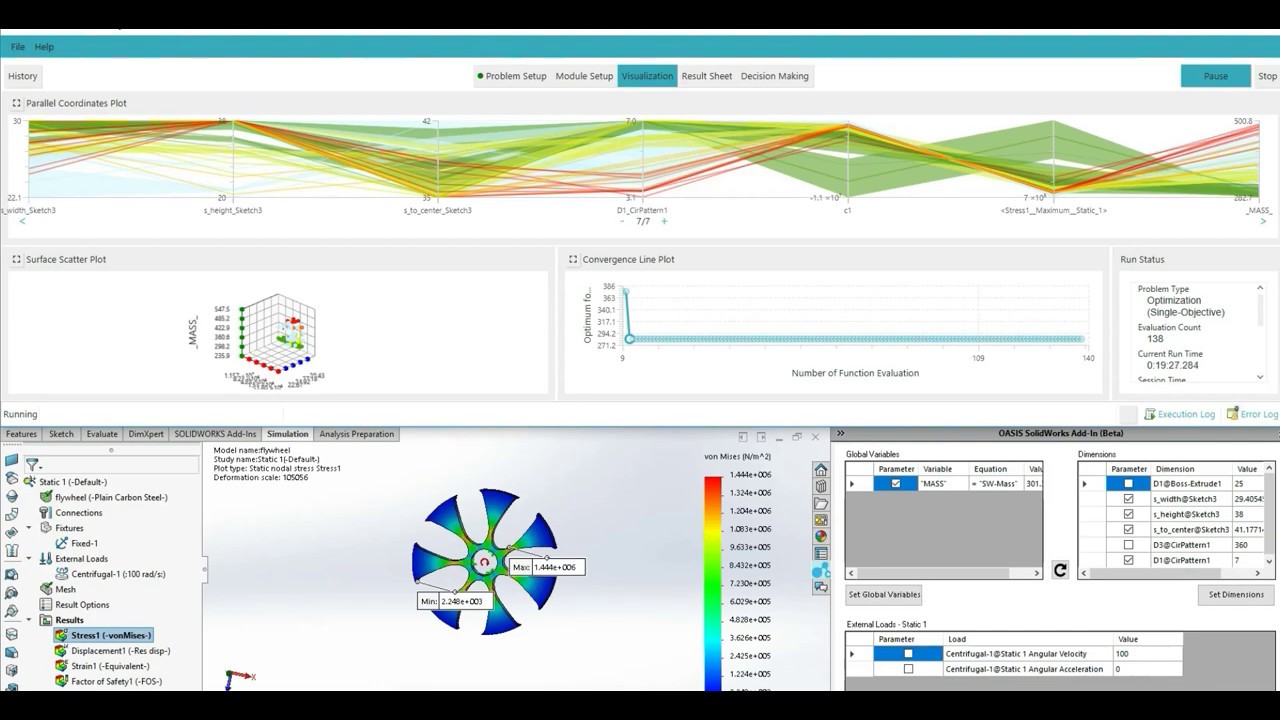
Task: Open the Design Library task pane icon
Action: click(821, 487)
